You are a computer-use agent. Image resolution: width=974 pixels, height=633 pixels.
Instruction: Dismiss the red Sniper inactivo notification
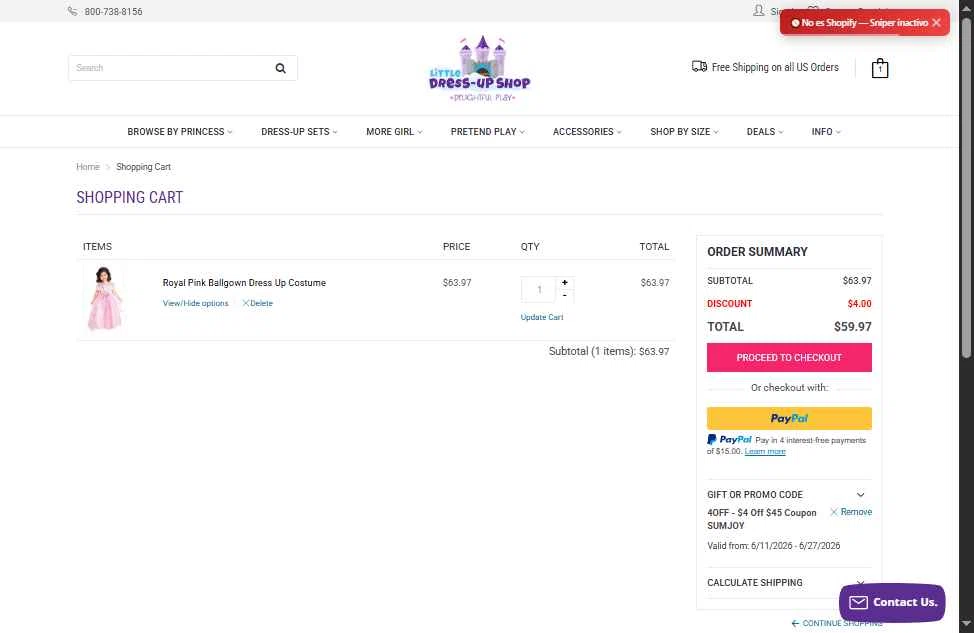coord(936,22)
